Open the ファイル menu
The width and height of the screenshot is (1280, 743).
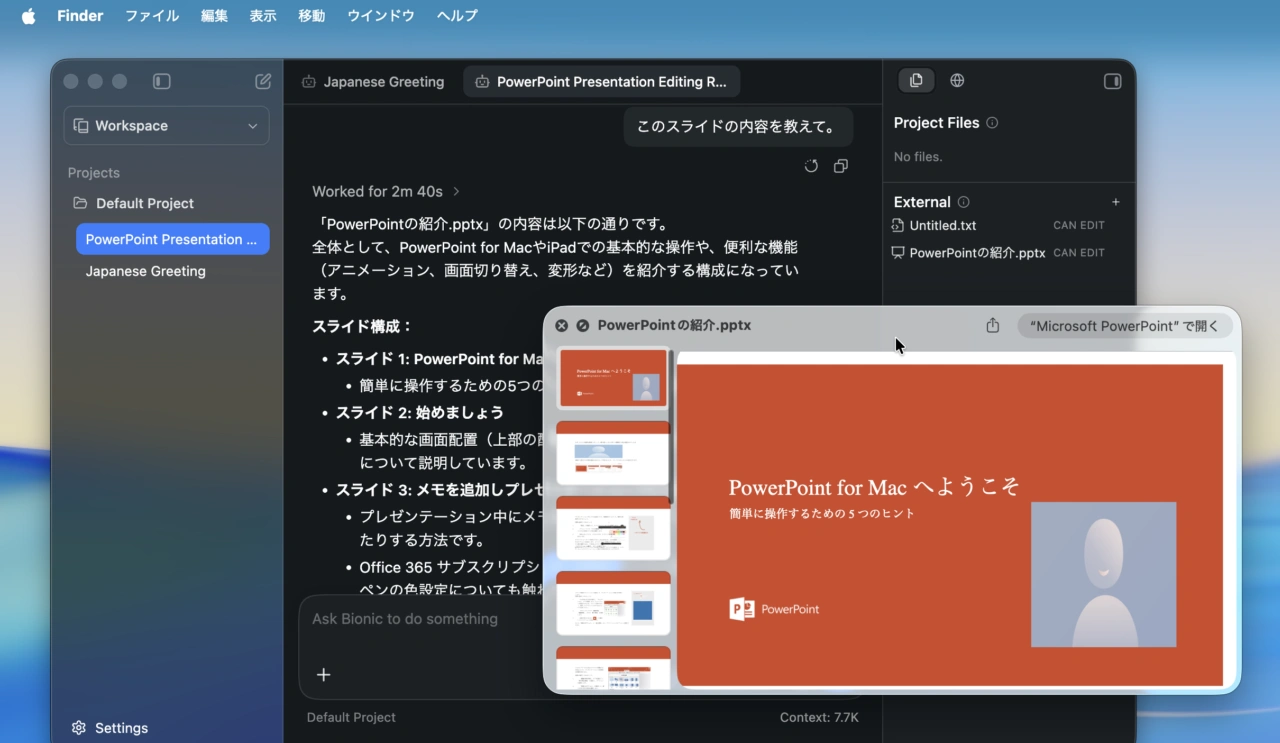[152, 16]
